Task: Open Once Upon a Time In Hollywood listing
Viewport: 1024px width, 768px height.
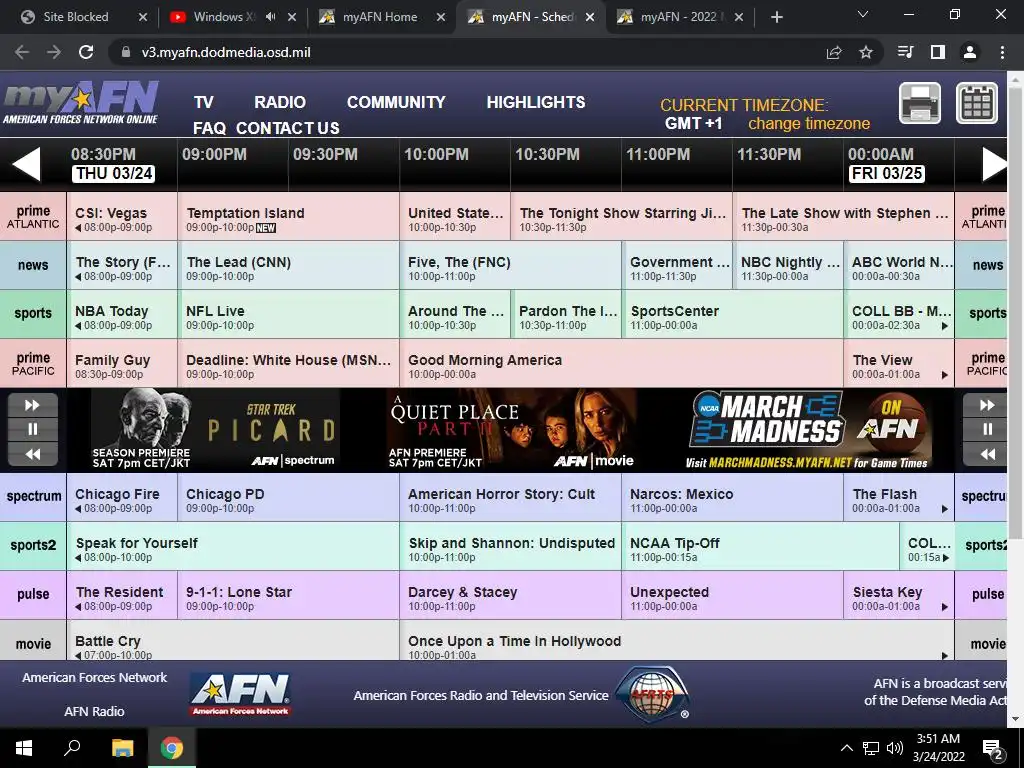Action: coord(677,641)
